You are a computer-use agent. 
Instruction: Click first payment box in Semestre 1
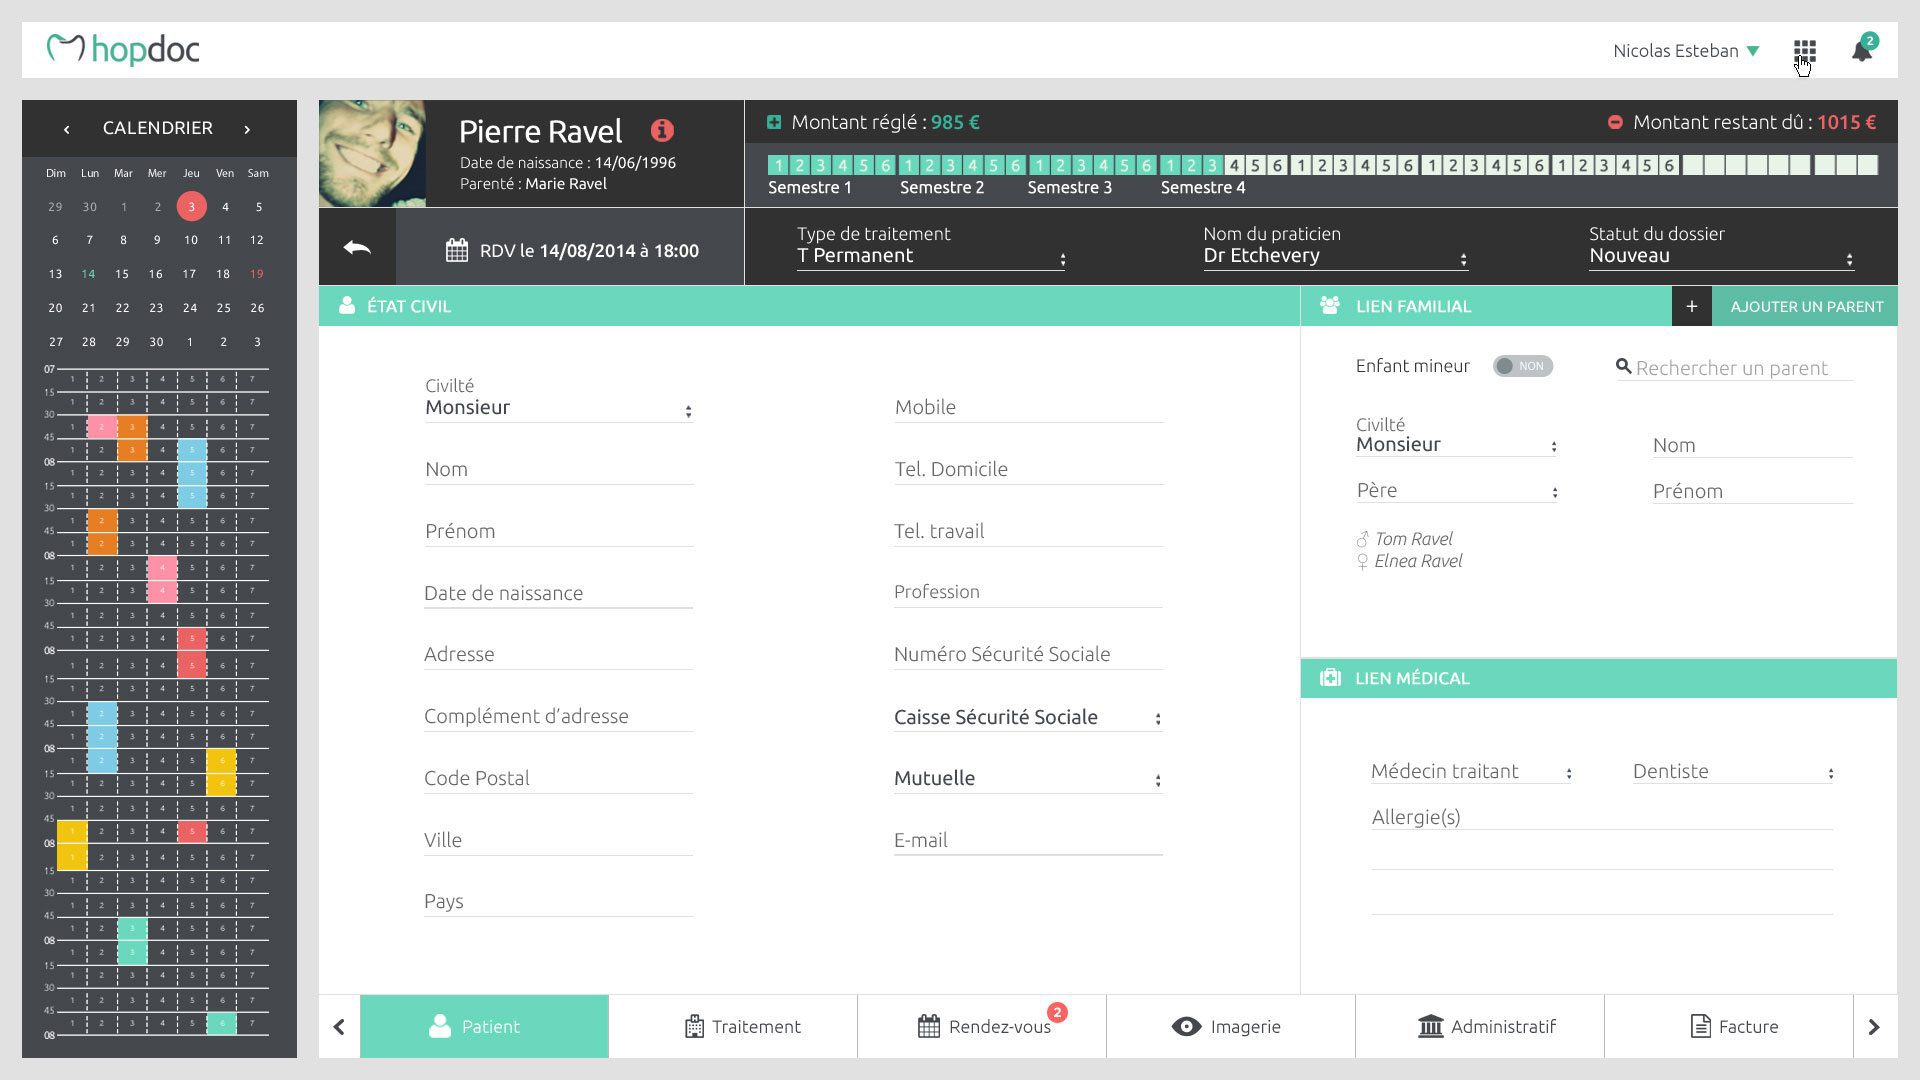tap(778, 165)
